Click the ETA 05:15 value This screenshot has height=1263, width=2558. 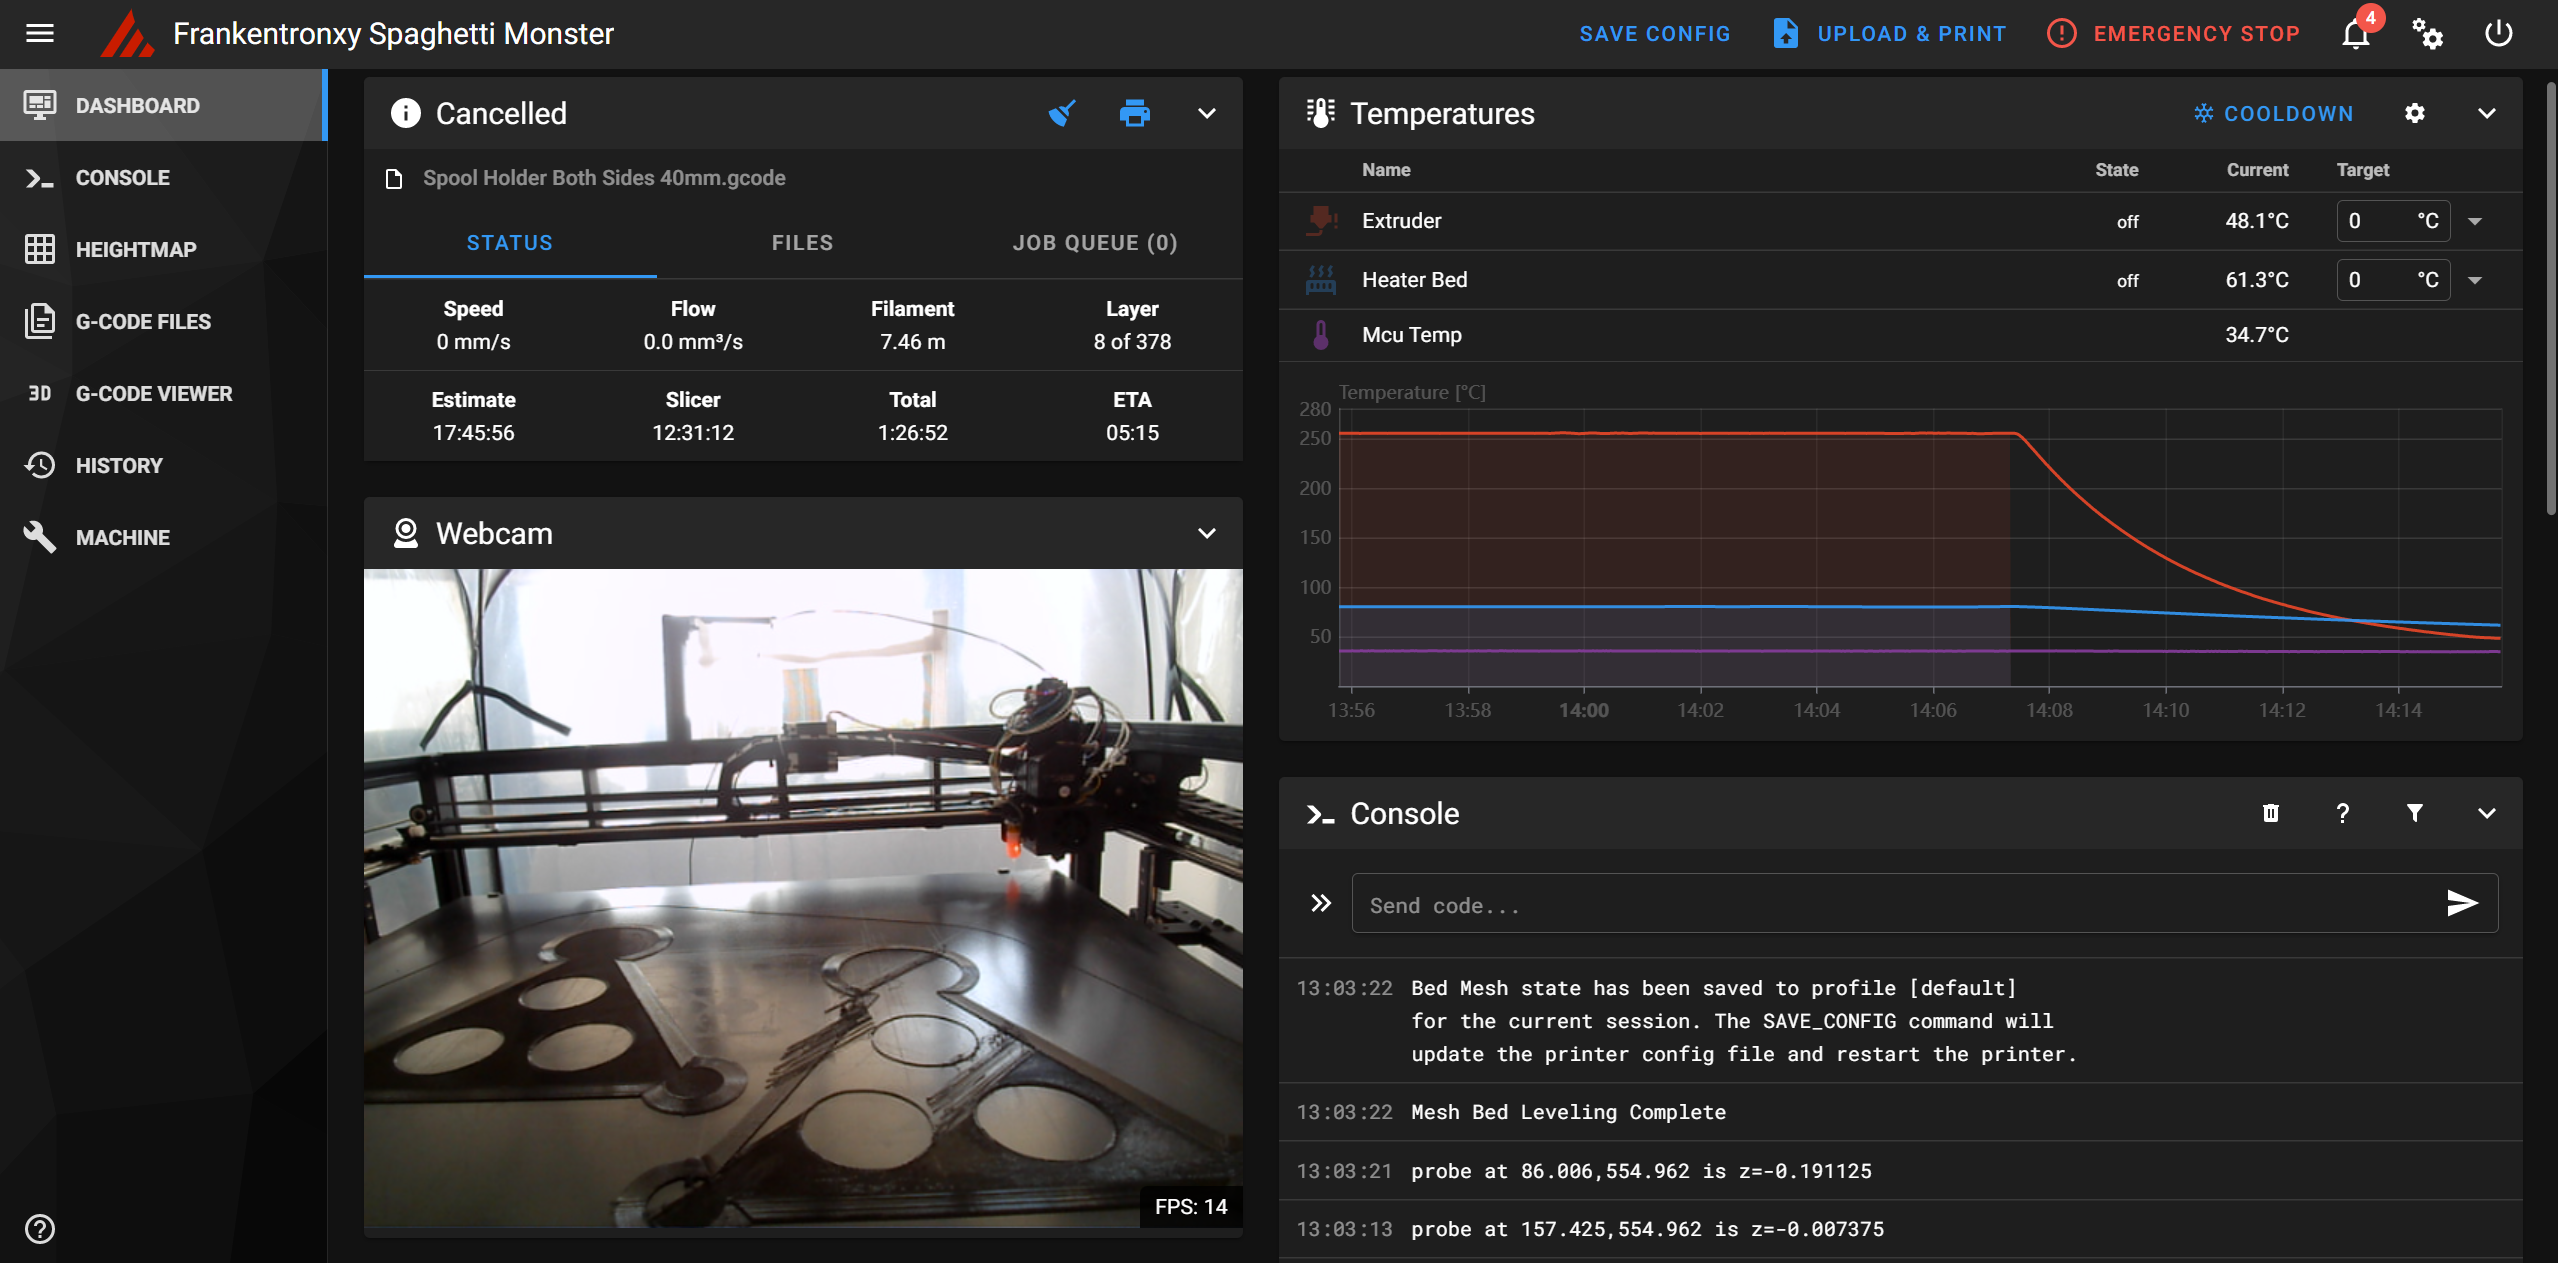[x=1132, y=433]
